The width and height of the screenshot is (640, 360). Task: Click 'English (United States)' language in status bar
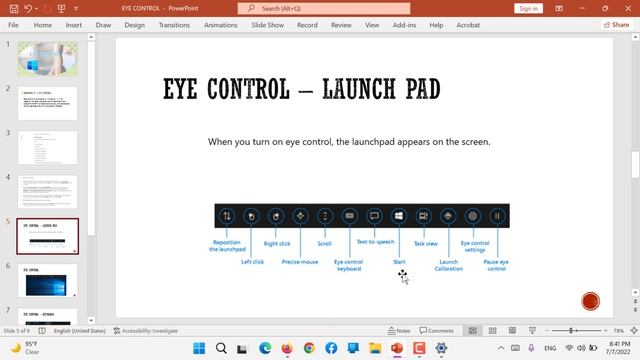[80, 331]
